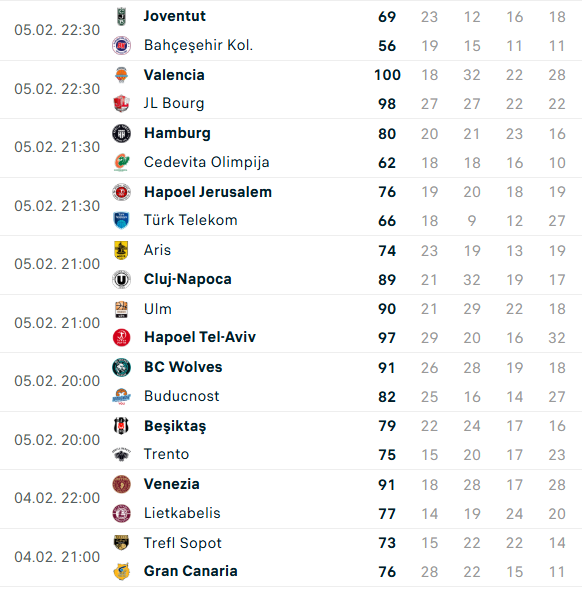Click Valencia's final score of 100
This screenshot has width=582, height=593.
click(x=387, y=75)
